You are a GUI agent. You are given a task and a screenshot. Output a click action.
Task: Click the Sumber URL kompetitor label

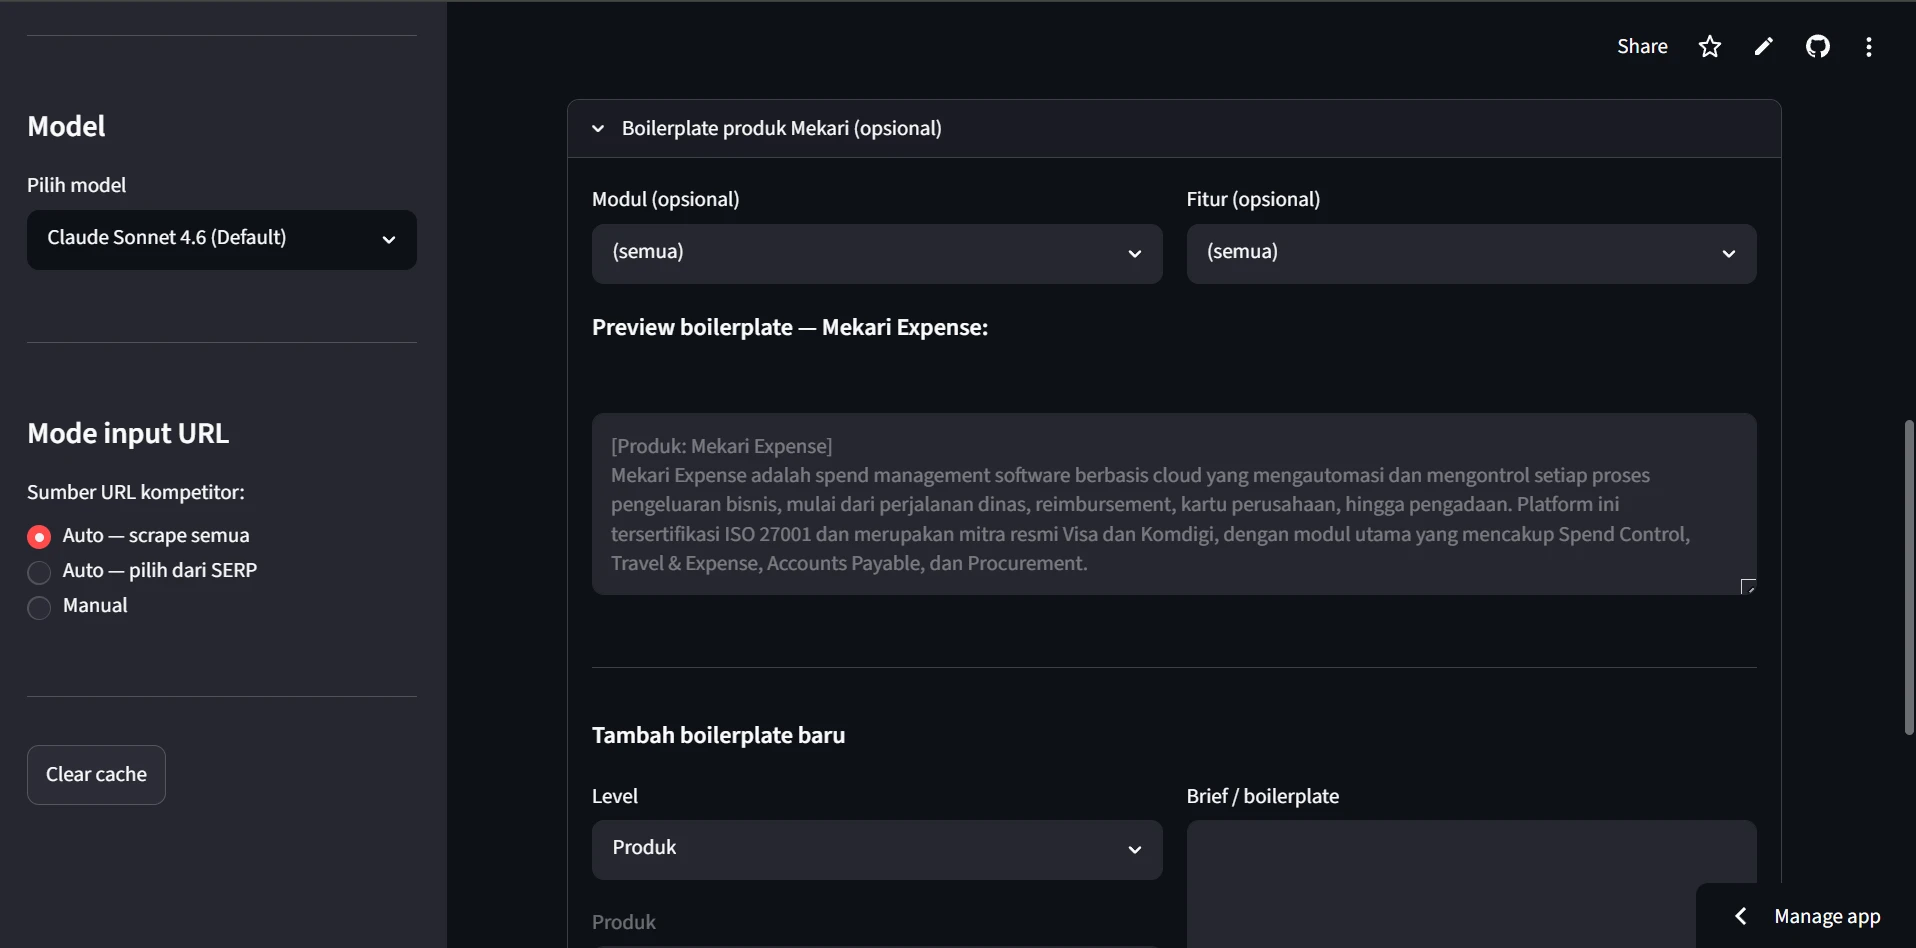pyautogui.click(x=136, y=492)
